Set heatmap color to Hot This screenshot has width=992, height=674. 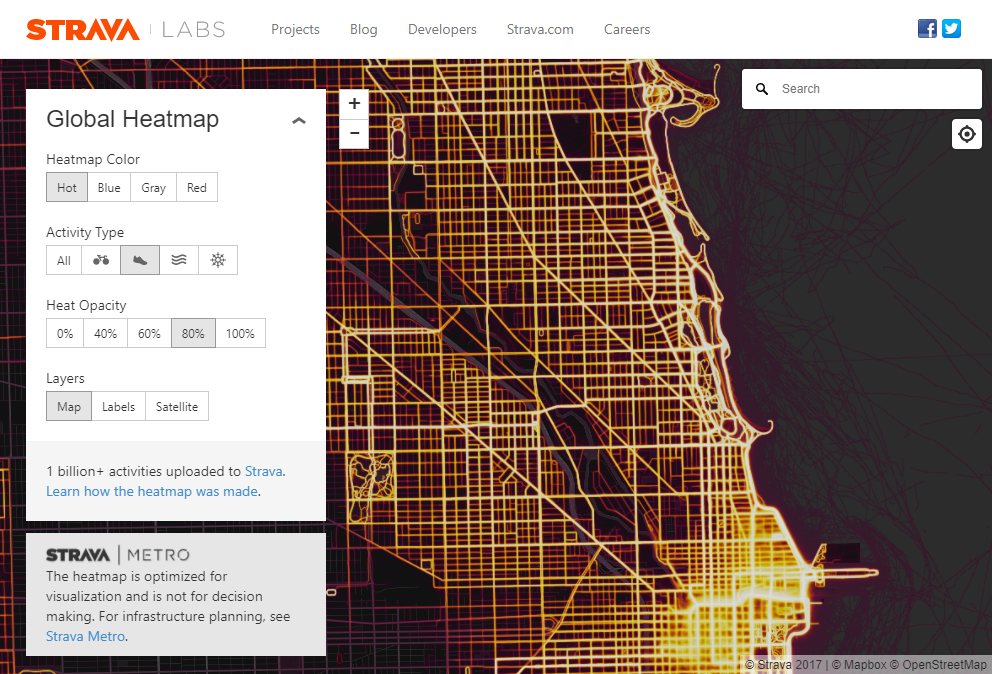[x=66, y=187]
